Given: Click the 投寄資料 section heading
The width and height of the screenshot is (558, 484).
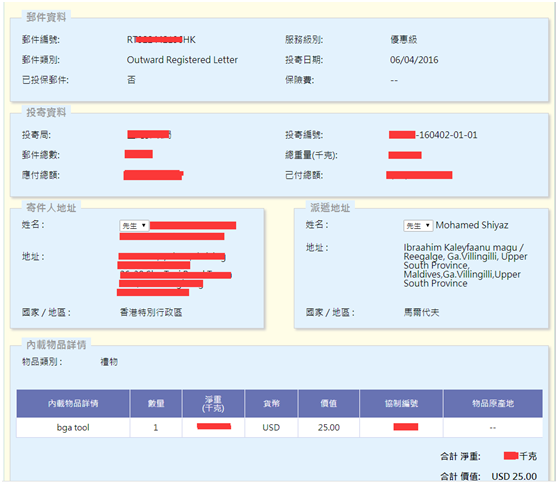Looking at the screenshot, I should (x=46, y=112).
